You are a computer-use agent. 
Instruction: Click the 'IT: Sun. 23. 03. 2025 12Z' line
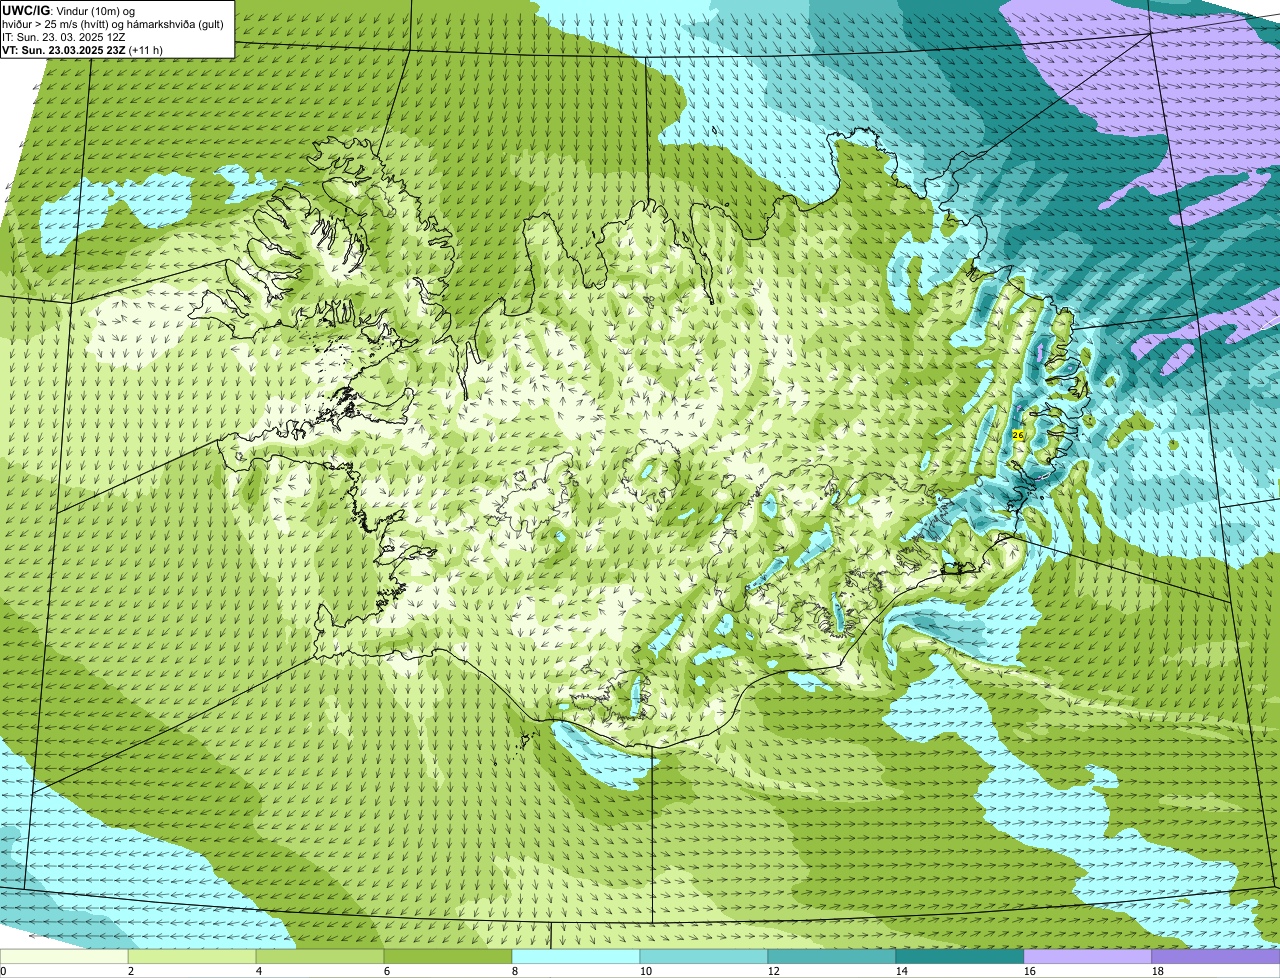(x=63, y=36)
